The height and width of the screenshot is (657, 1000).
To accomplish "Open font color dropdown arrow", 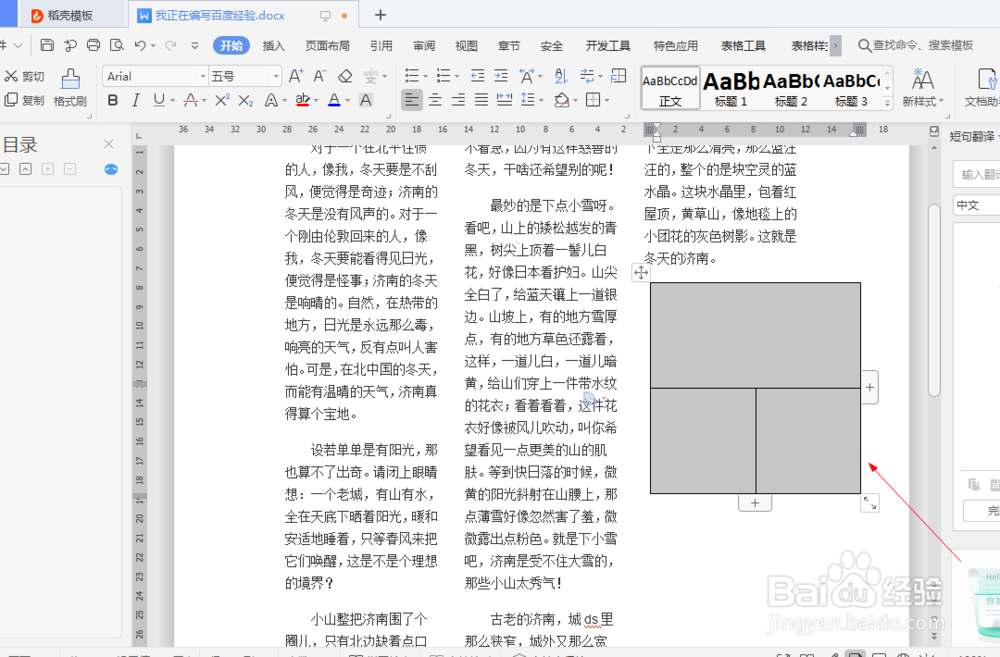I will [348, 100].
